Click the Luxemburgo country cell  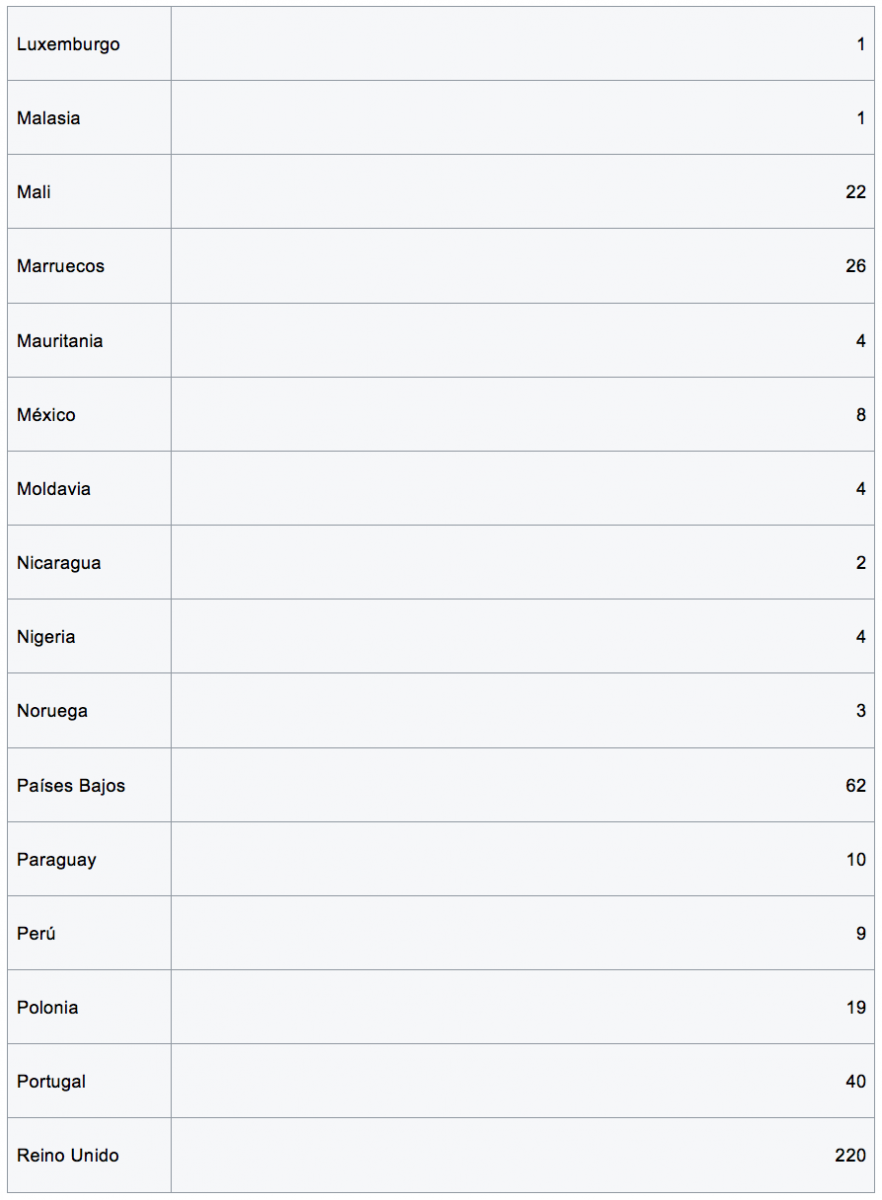click(x=68, y=44)
